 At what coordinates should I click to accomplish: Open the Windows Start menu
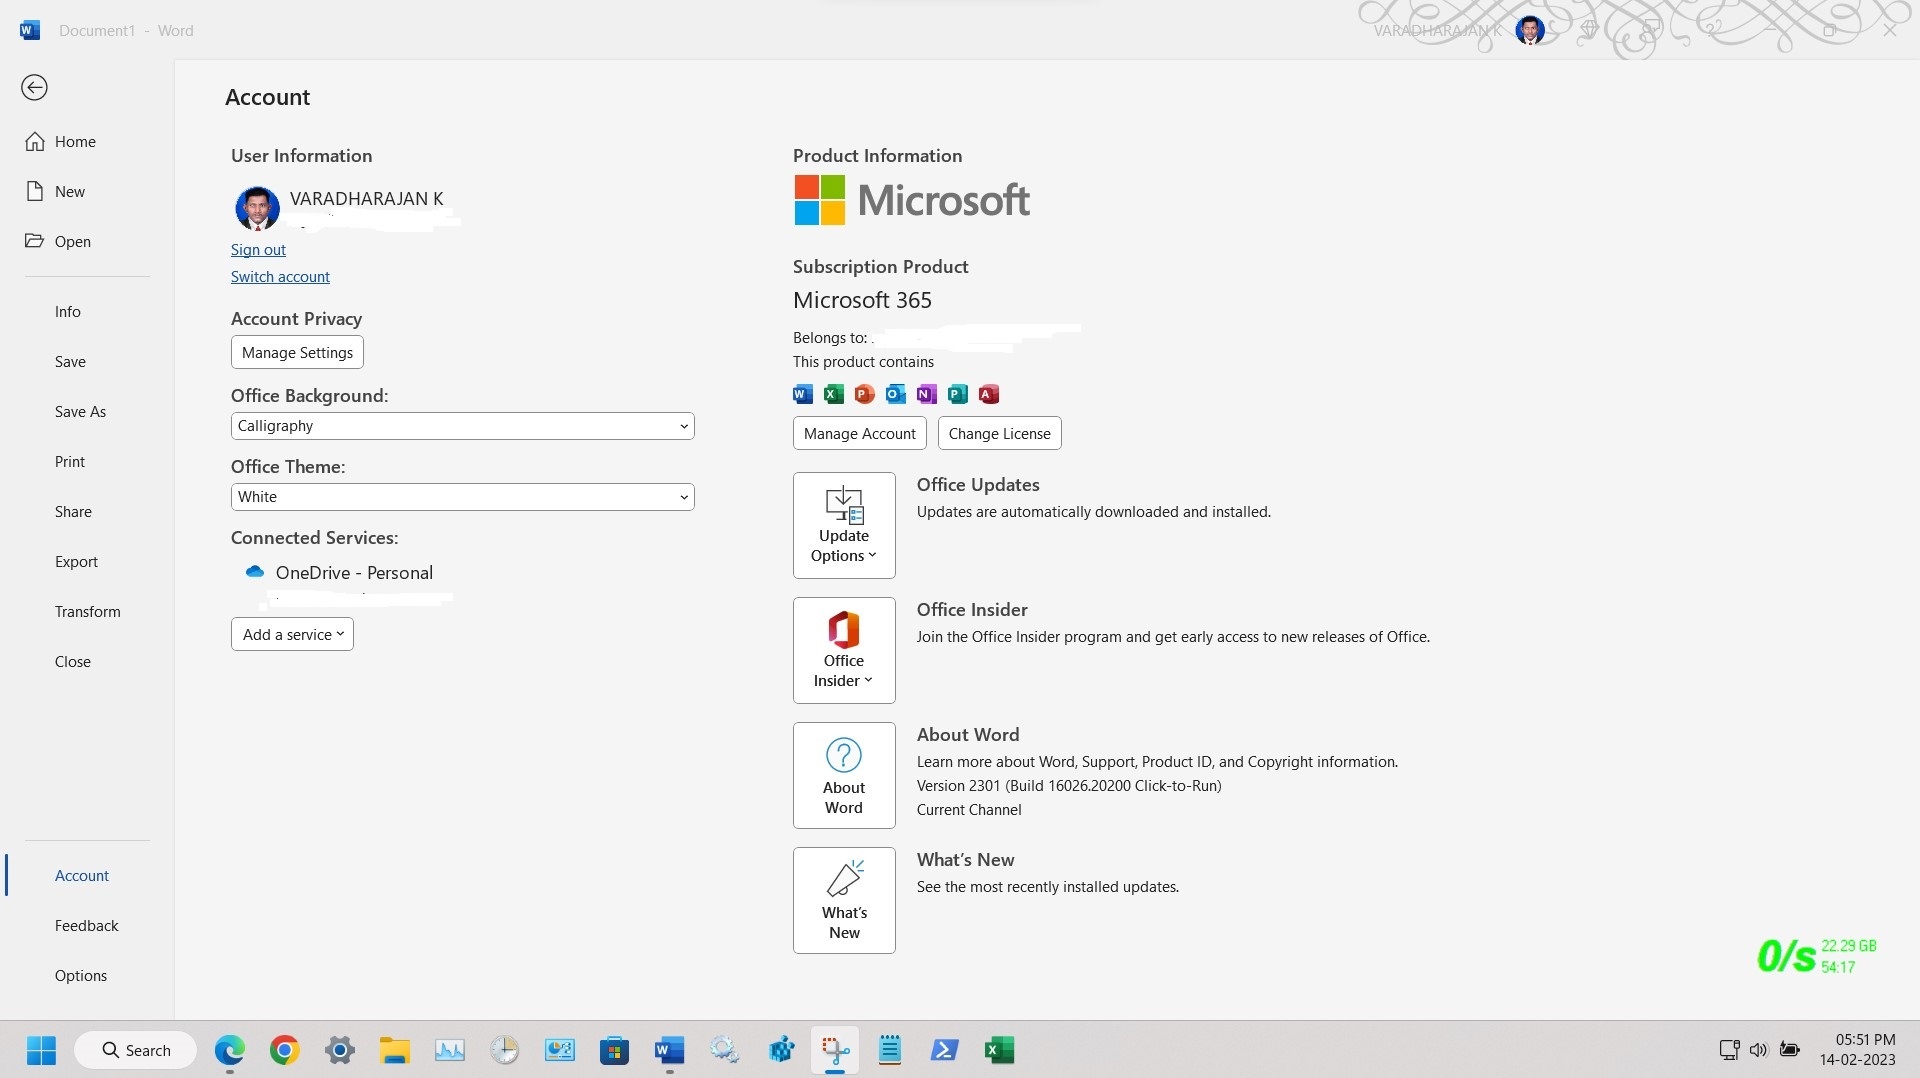[41, 1050]
